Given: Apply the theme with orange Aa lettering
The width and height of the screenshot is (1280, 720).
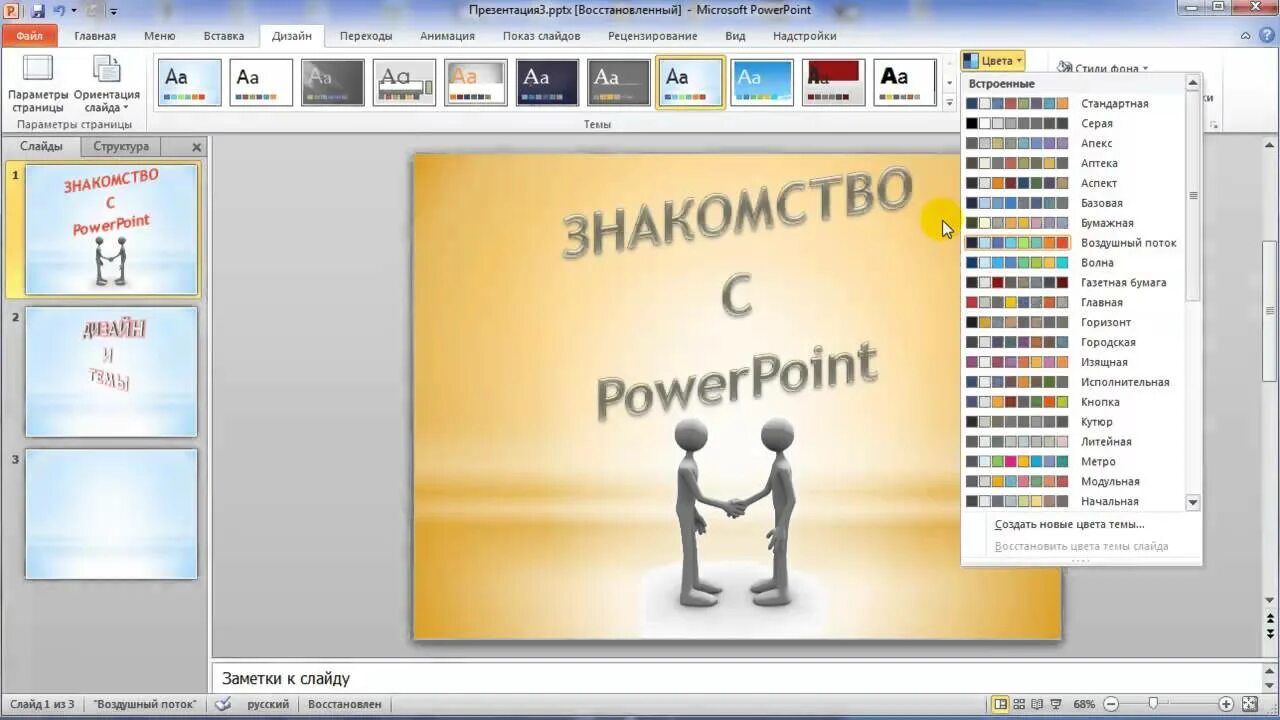Looking at the screenshot, I should tap(476, 82).
